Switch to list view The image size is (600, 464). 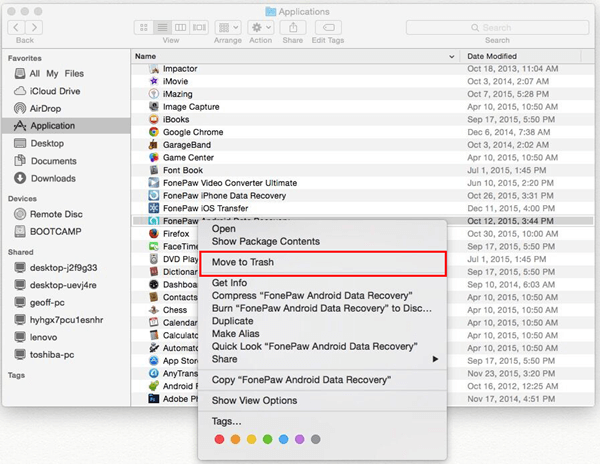pyautogui.click(x=162, y=28)
